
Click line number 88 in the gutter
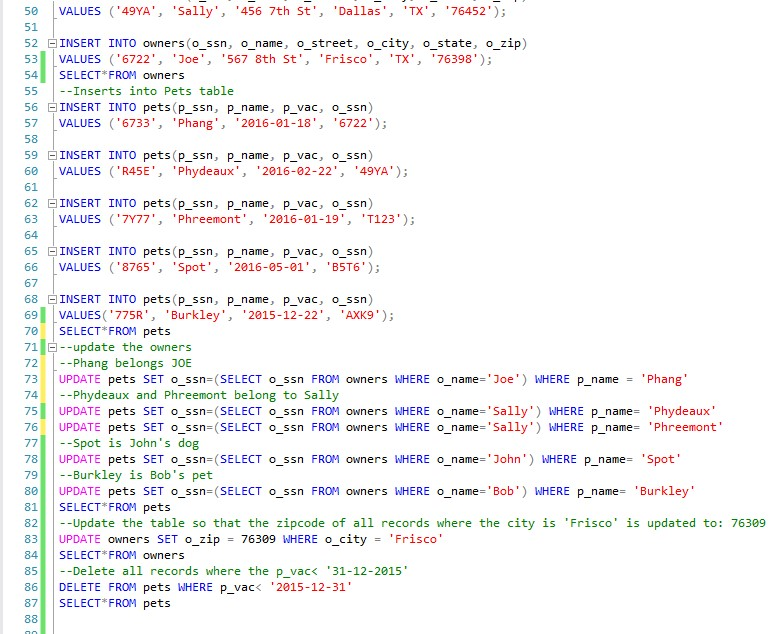pyautogui.click(x=31, y=619)
